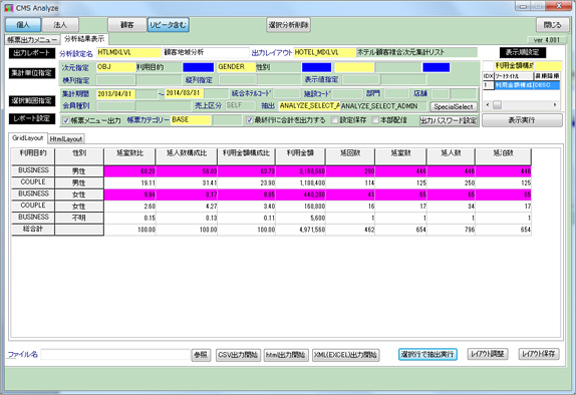The height and width of the screenshot is (395, 576).
Task: Toggle the リピータ含む button
Action: pyautogui.click(x=168, y=25)
